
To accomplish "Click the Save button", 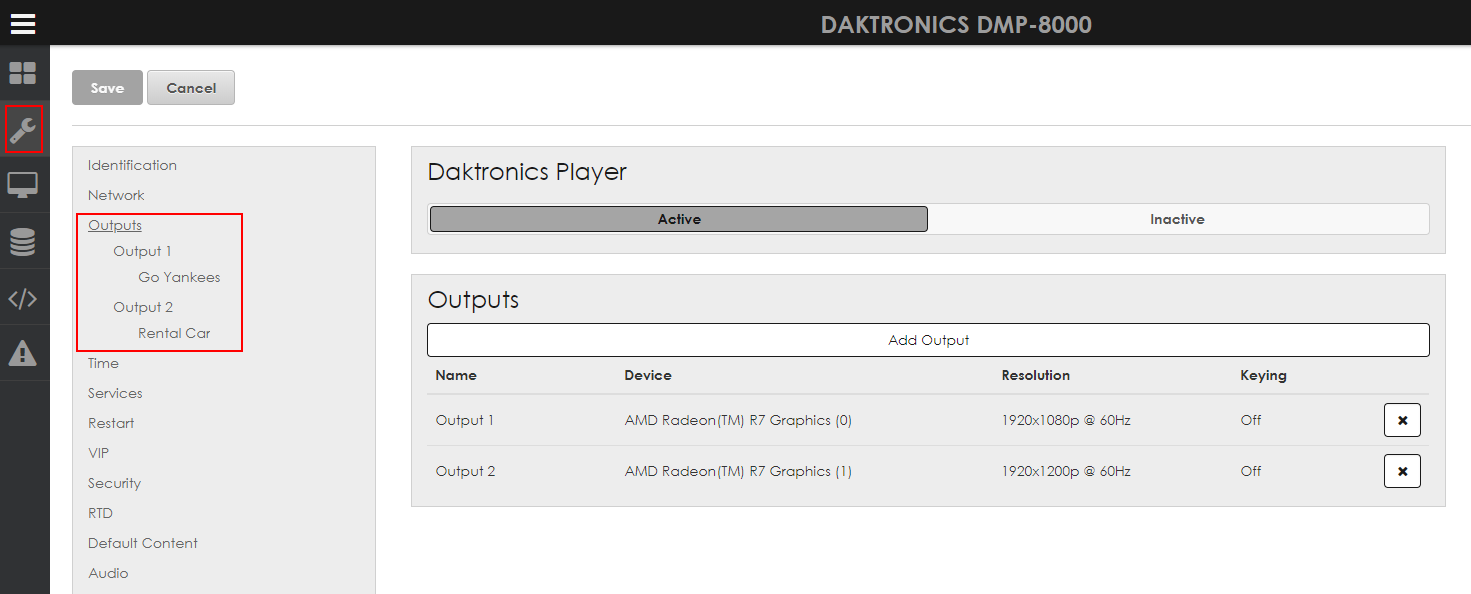I will pyautogui.click(x=107, y=88).
